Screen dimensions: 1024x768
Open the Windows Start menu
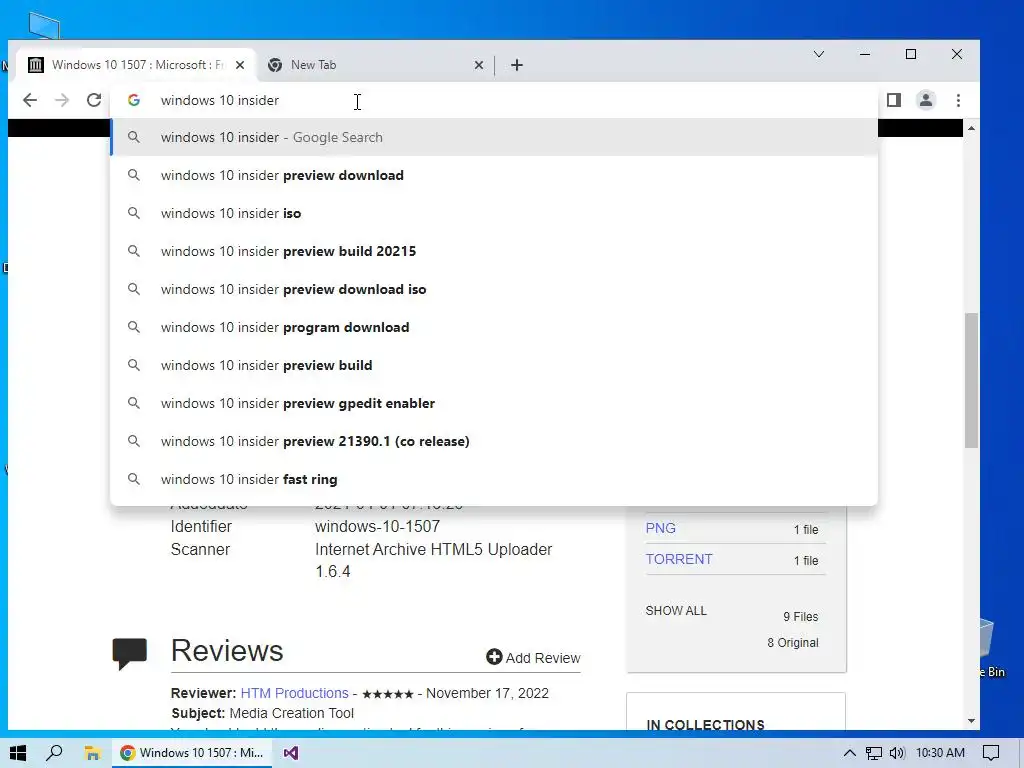pyautogui.click(x=18, y=753)
